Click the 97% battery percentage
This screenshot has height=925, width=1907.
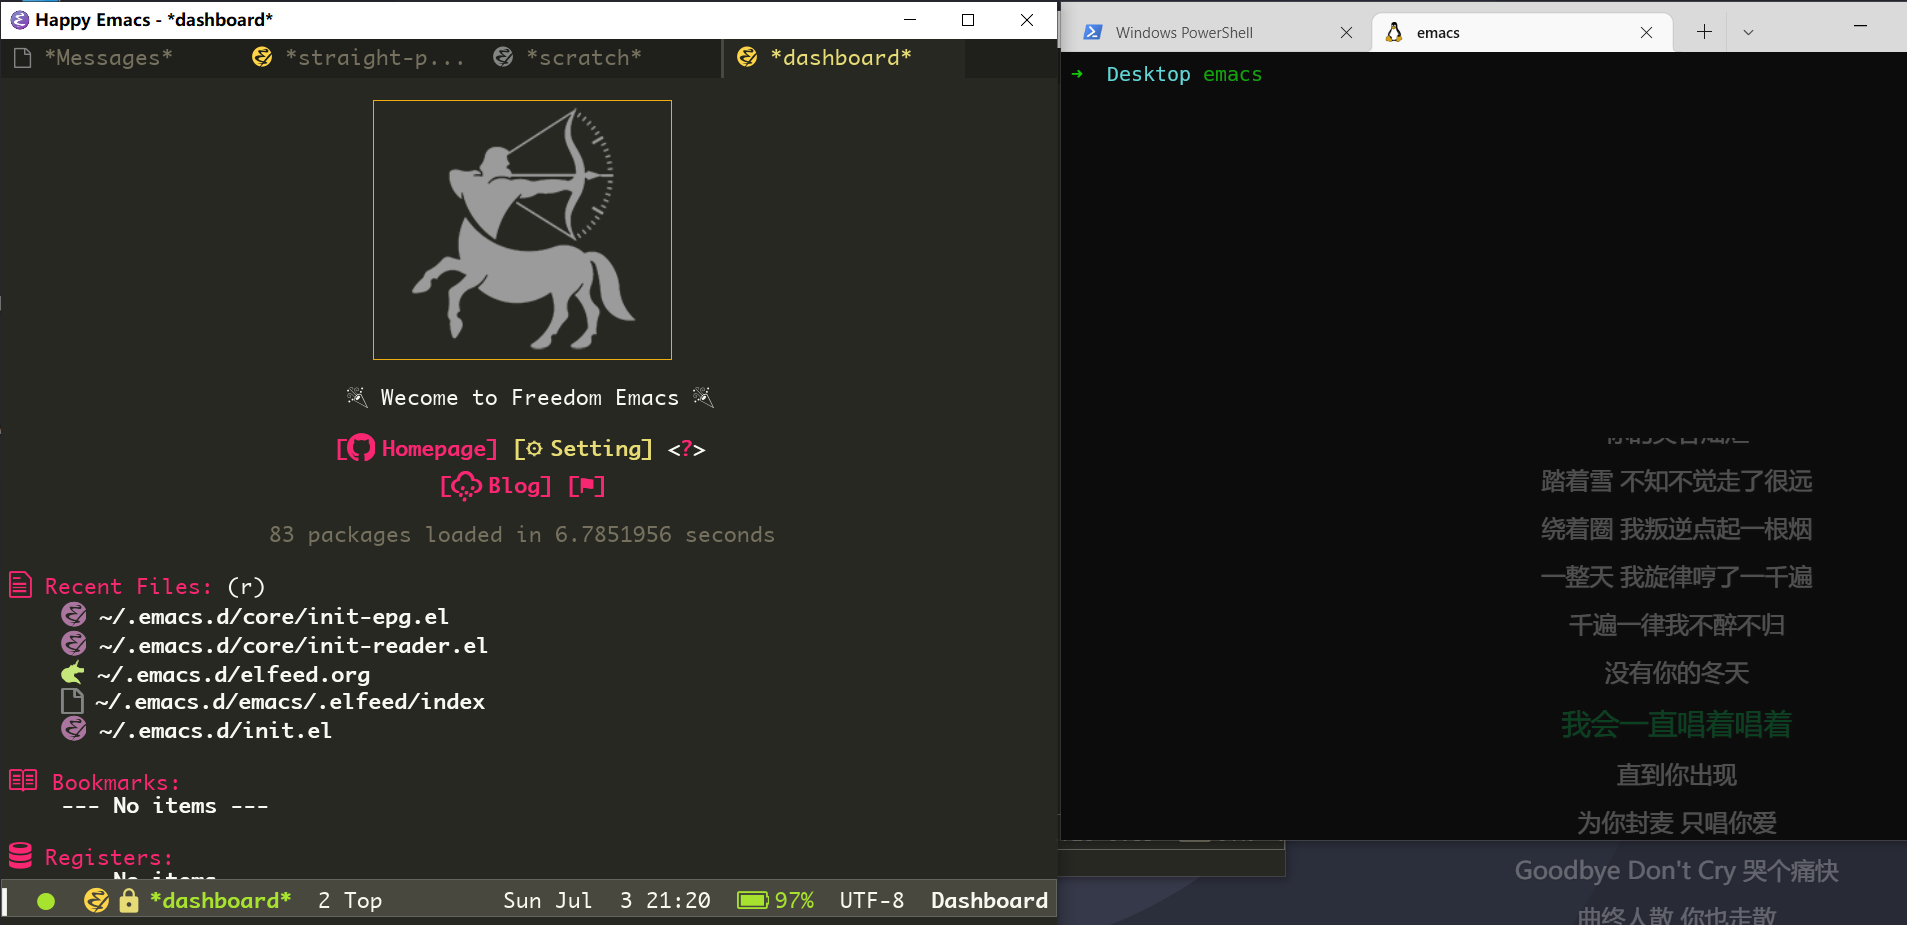coord(794,901)
